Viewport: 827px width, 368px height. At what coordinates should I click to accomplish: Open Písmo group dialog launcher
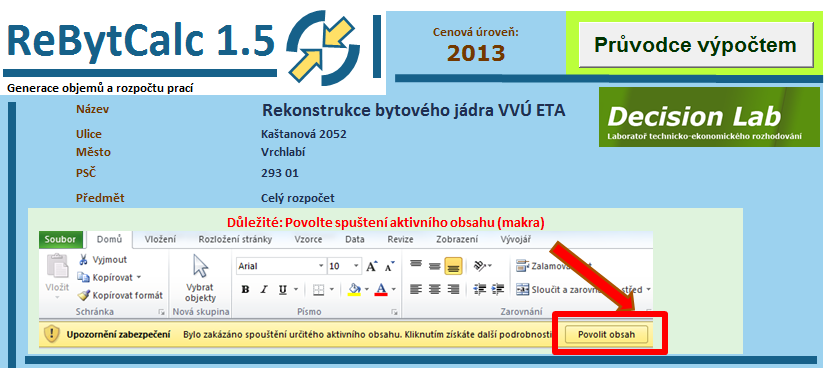(x=394, y=313)
